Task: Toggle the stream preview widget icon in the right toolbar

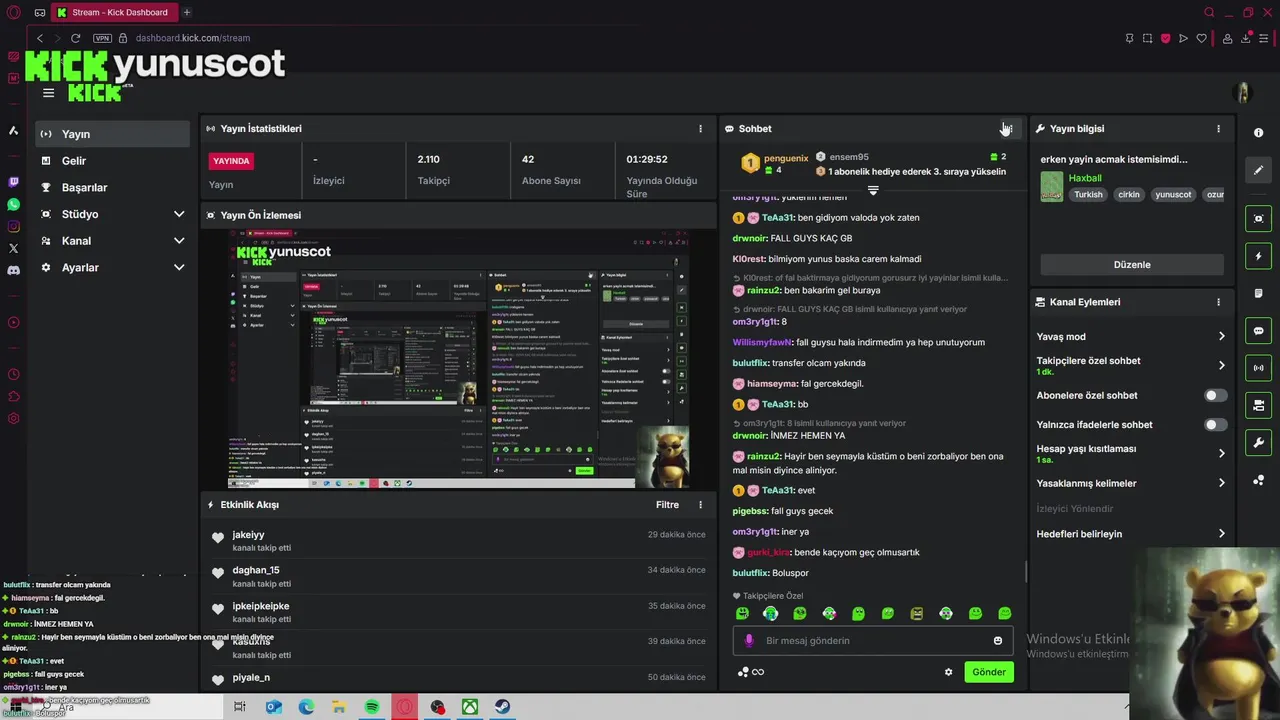Action: pos(1258,219)
